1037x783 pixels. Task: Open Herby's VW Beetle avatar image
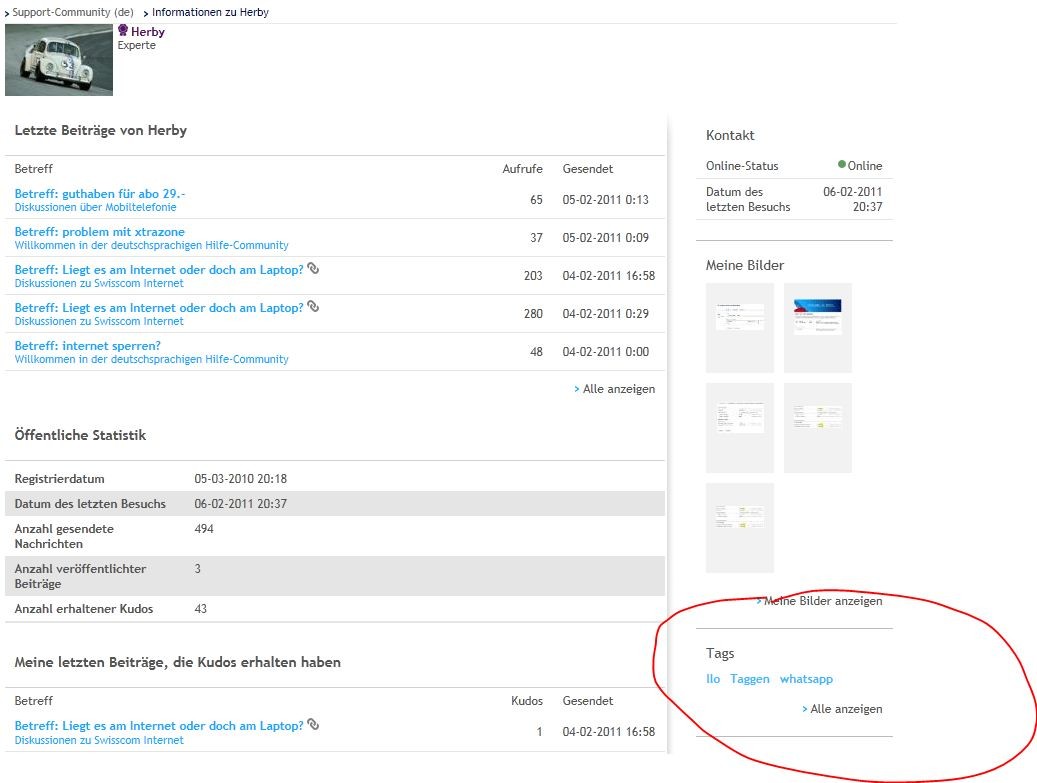coord(59,60)
